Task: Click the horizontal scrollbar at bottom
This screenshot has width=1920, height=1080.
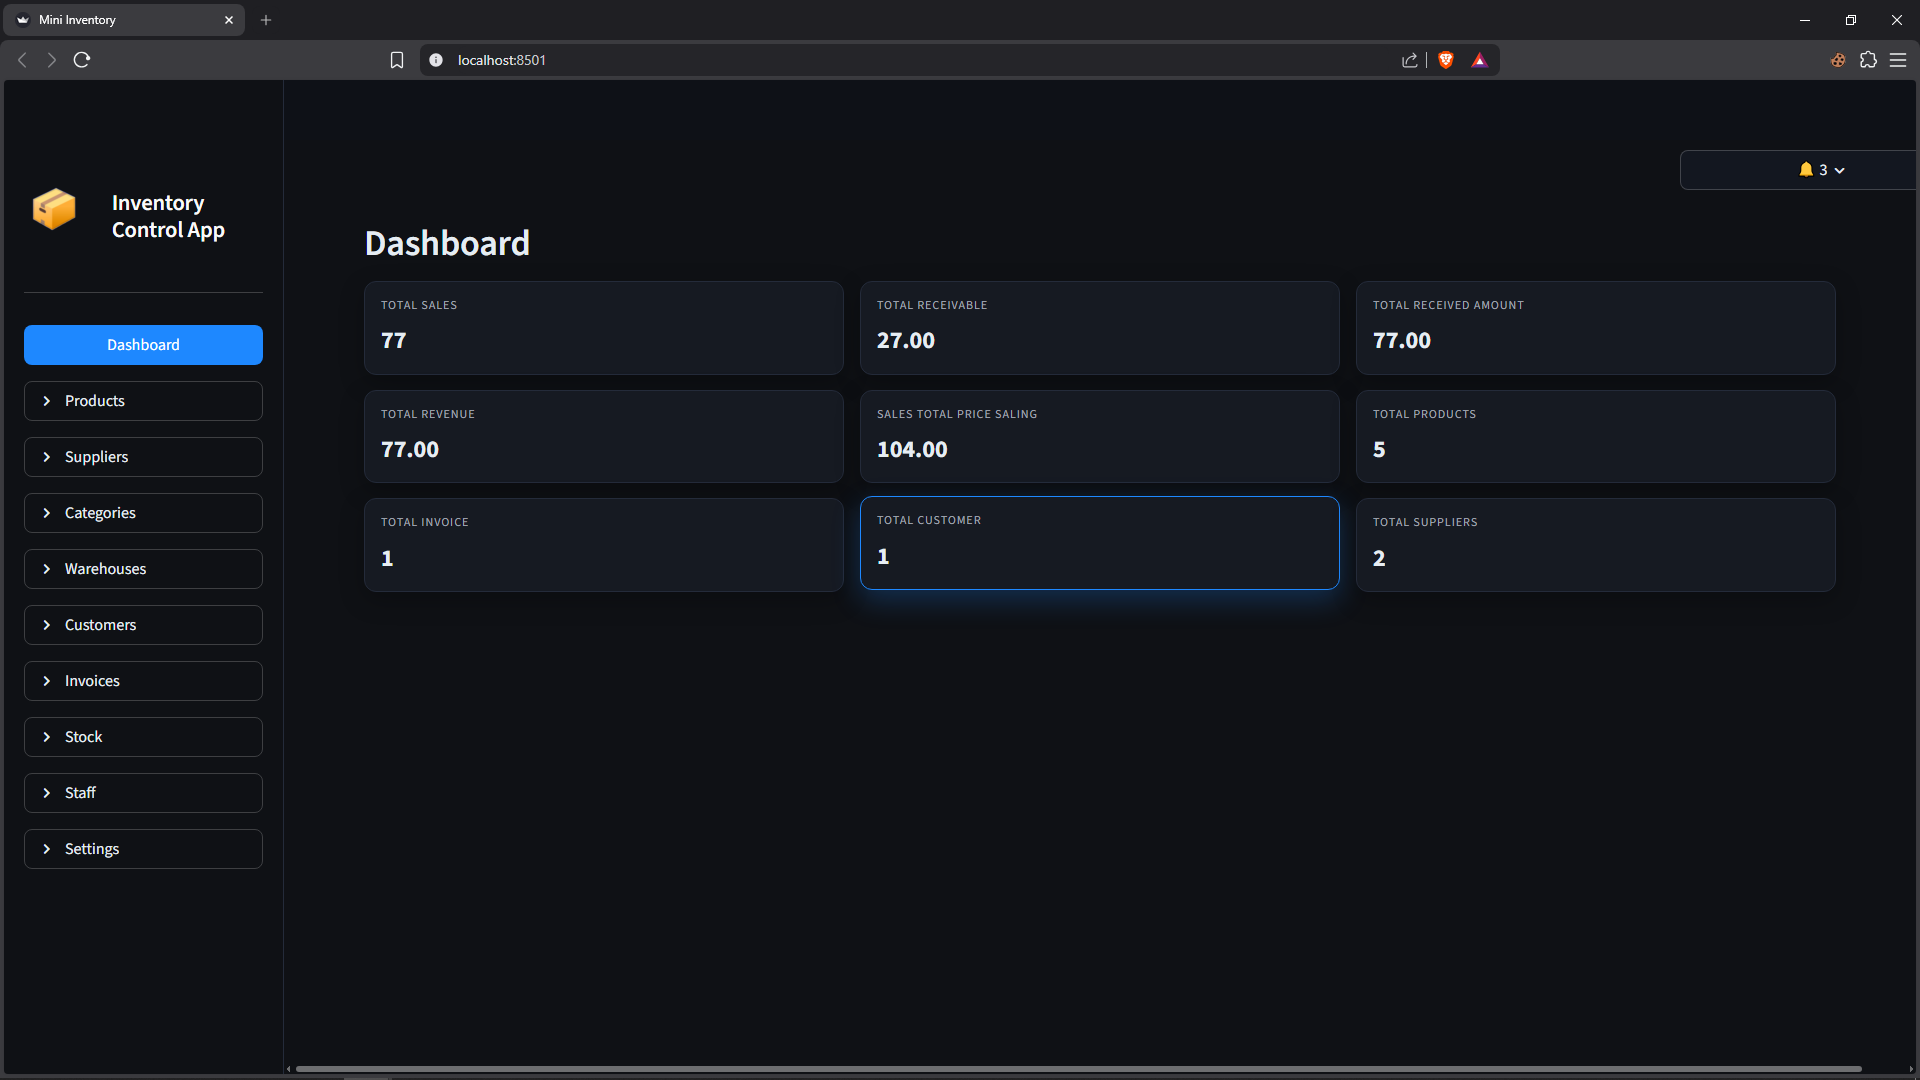Action: (1078, 1069)
